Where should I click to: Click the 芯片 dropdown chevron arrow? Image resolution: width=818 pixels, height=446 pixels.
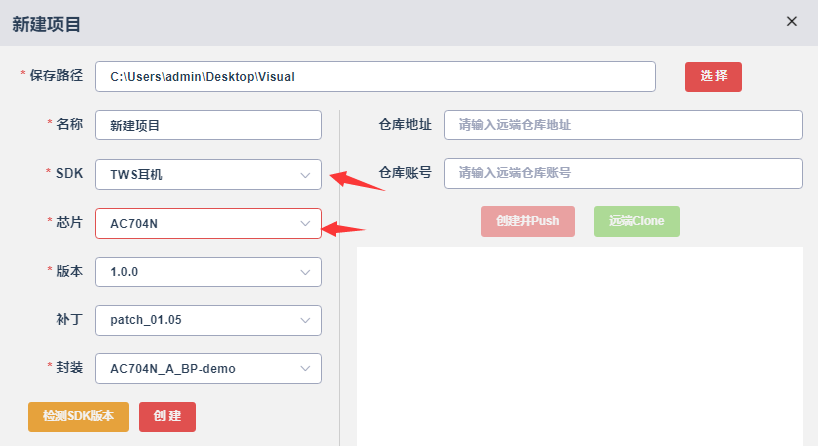click(305, 224)
